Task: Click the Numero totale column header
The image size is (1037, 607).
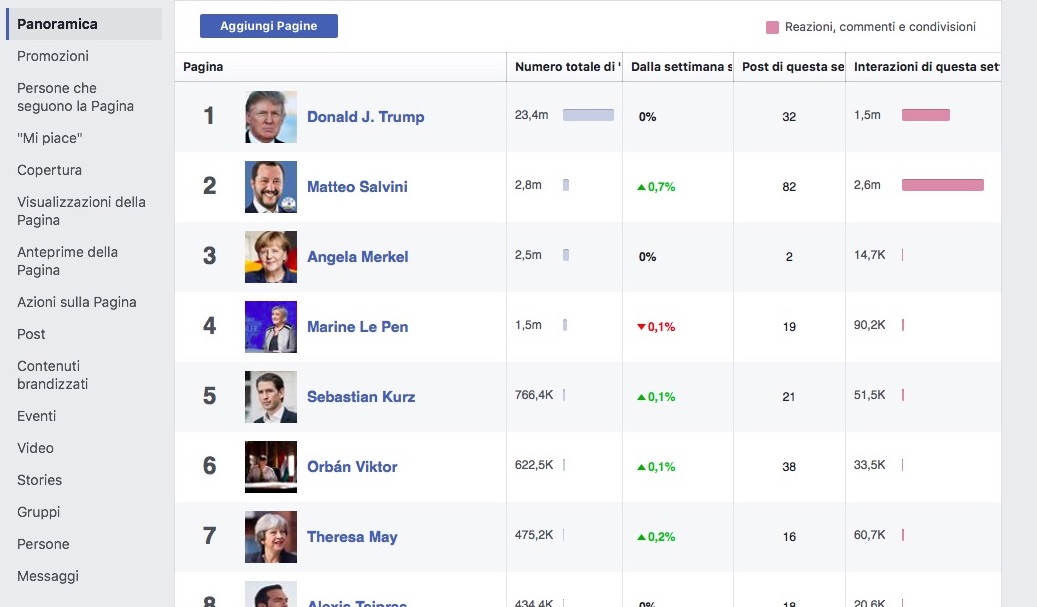Action: point(564,67)
